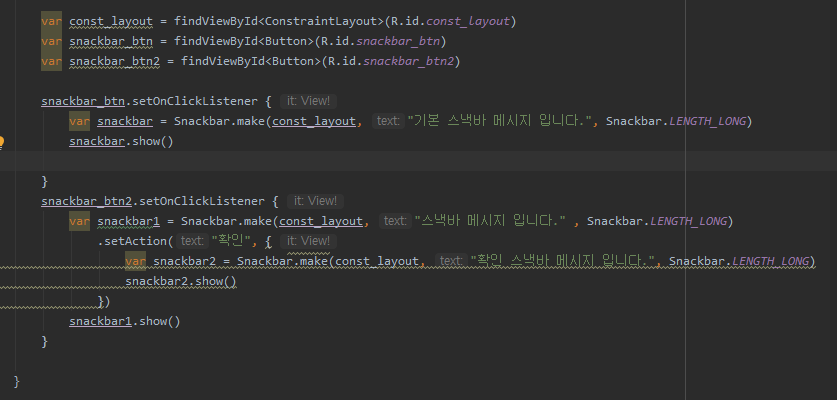Click LENGTH_LONG on the snackbar2 declaration line
This screenshot has height=400, width=837.
[x=770, y=261]
